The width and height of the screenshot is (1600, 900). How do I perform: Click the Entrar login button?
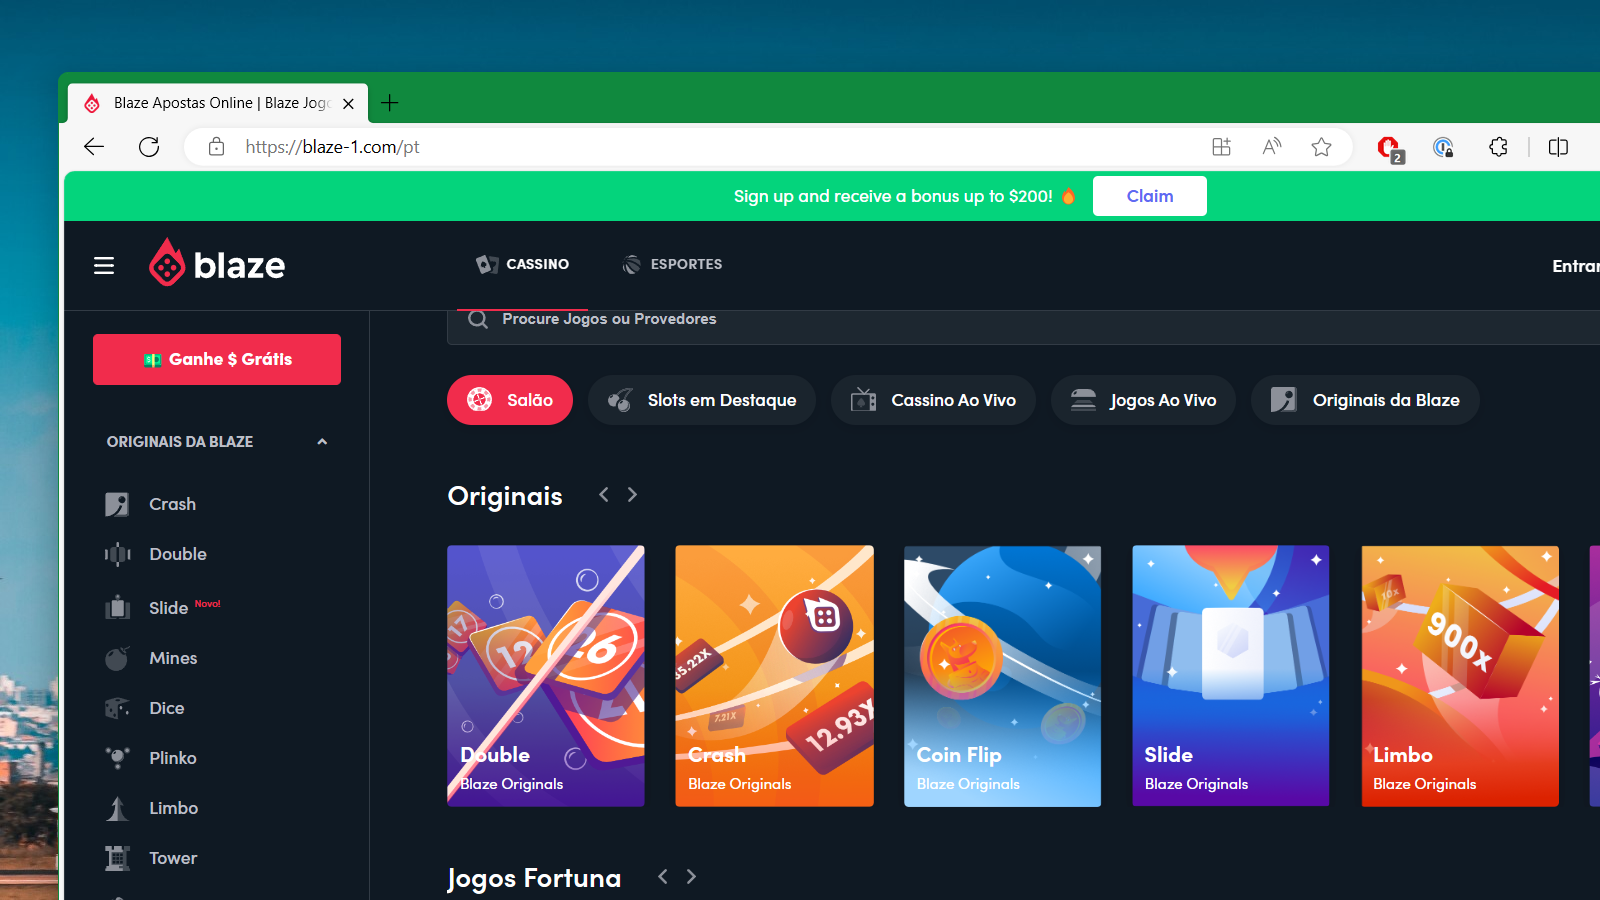pos(1575,266)
